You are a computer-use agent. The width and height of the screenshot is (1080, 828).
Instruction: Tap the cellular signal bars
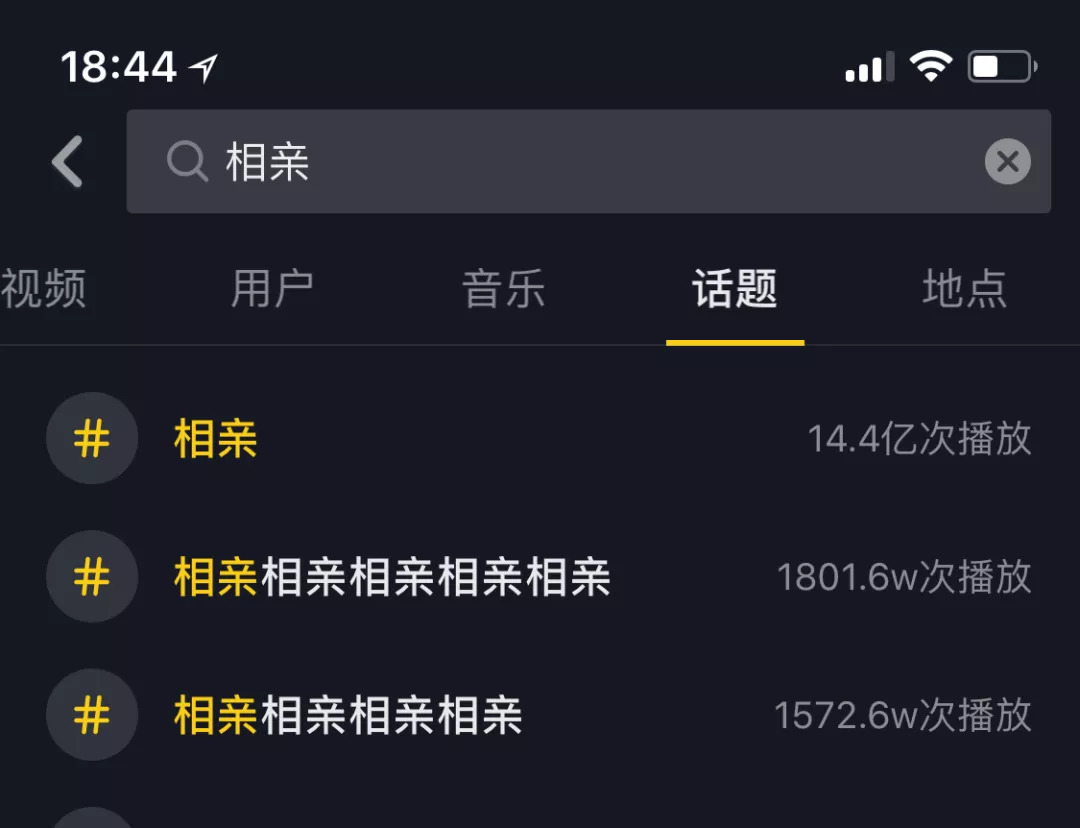pyautogui.click(x=868, y=68)
